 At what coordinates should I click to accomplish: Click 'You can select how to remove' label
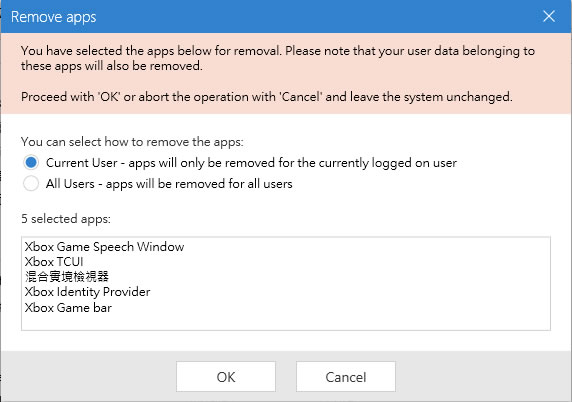132,142
